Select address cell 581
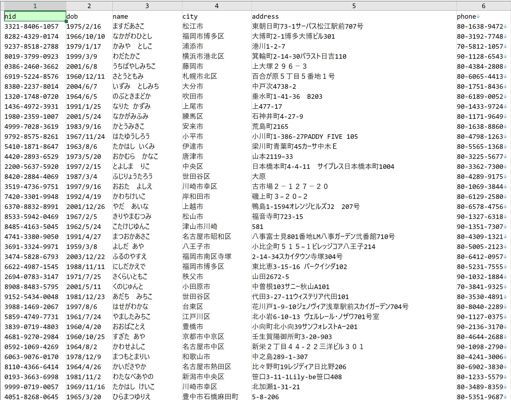The image size is (511, 400). coord(354,226)
